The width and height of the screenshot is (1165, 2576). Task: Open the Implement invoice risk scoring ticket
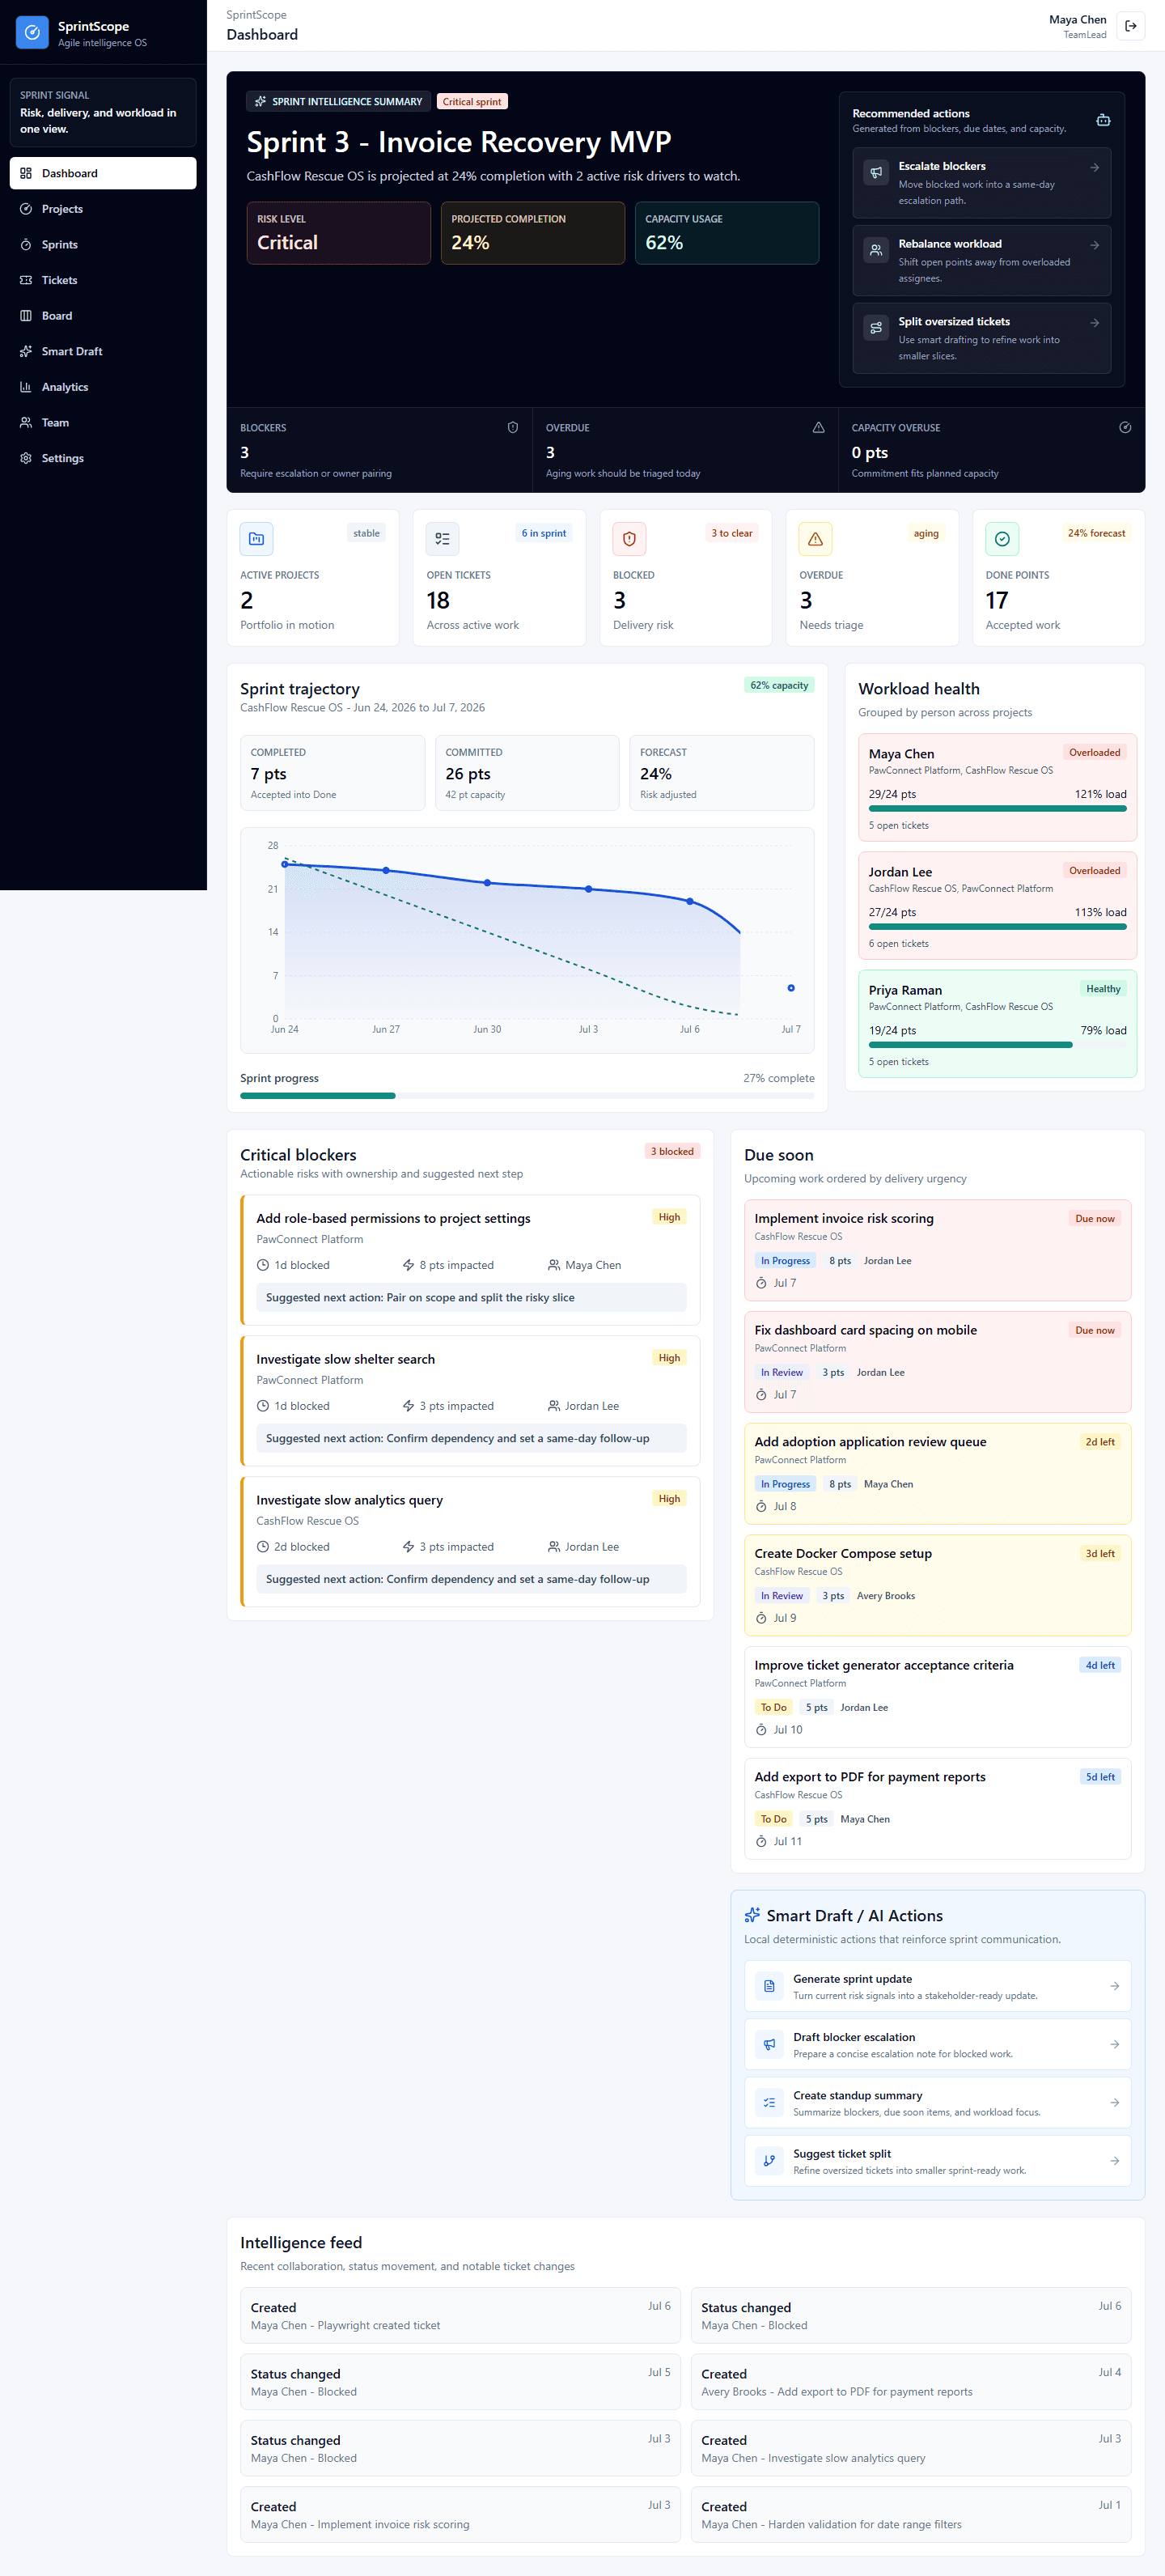[938, 1250]
